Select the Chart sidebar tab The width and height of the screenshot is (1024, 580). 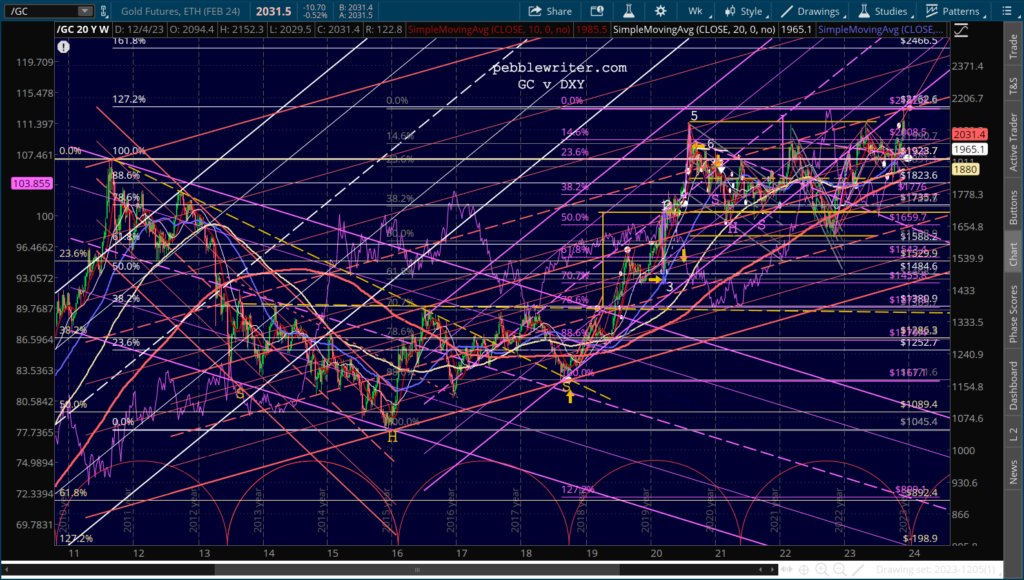(x=1014, y=254)
